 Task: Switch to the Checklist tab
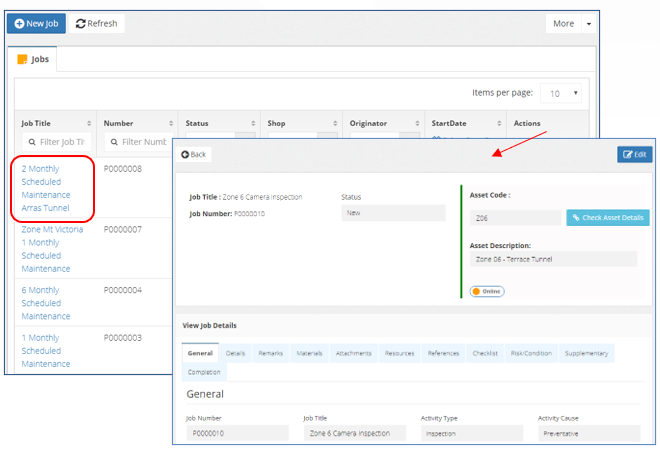[x=485, y=353]
